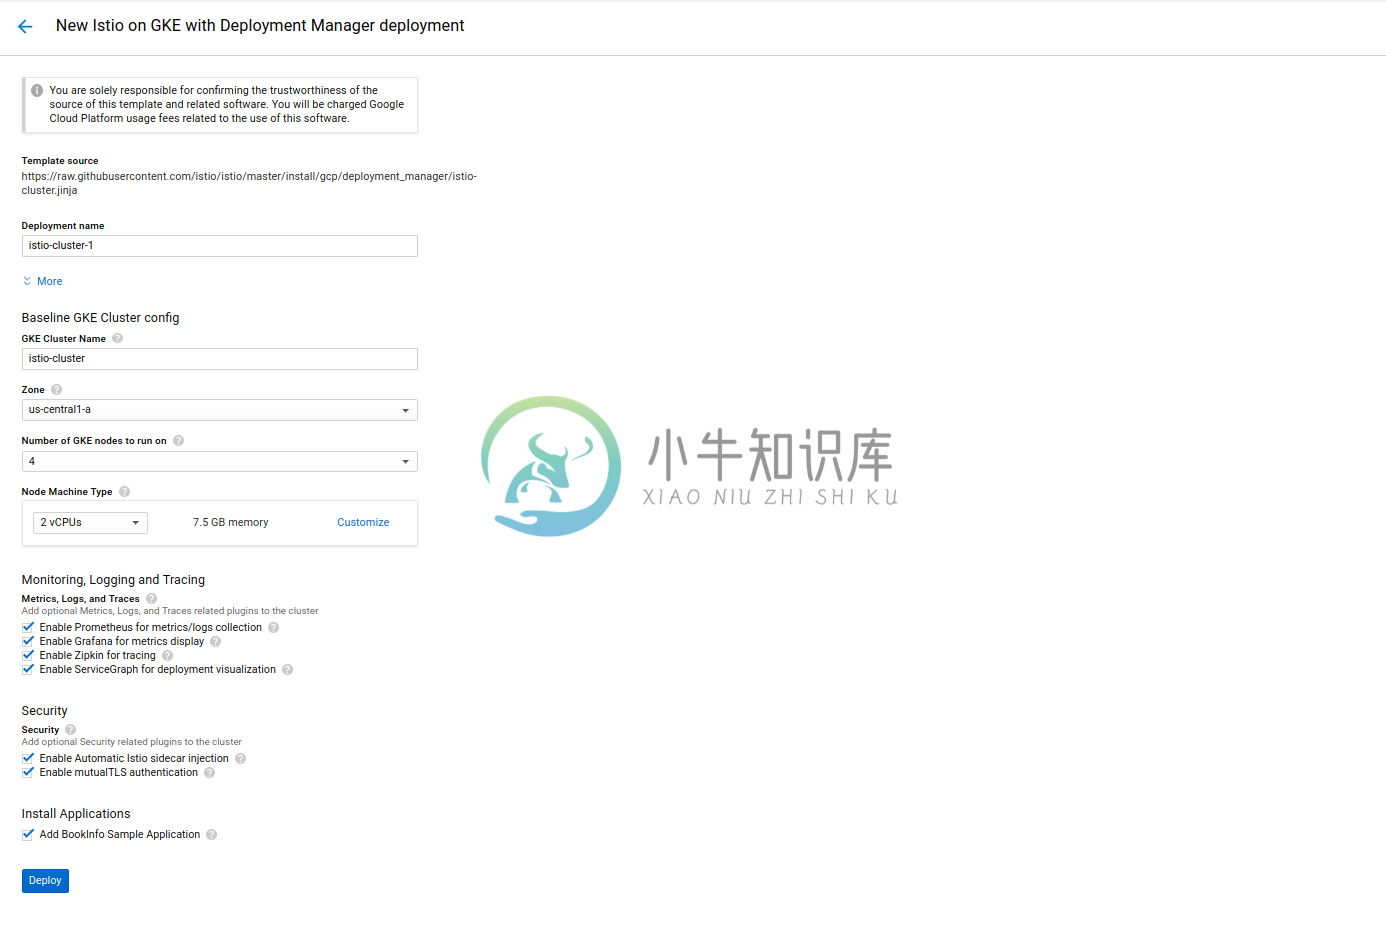Go back using the left arrow icon
The height and width of the screenshot is (931, 1386).
[x=25, y=27]
